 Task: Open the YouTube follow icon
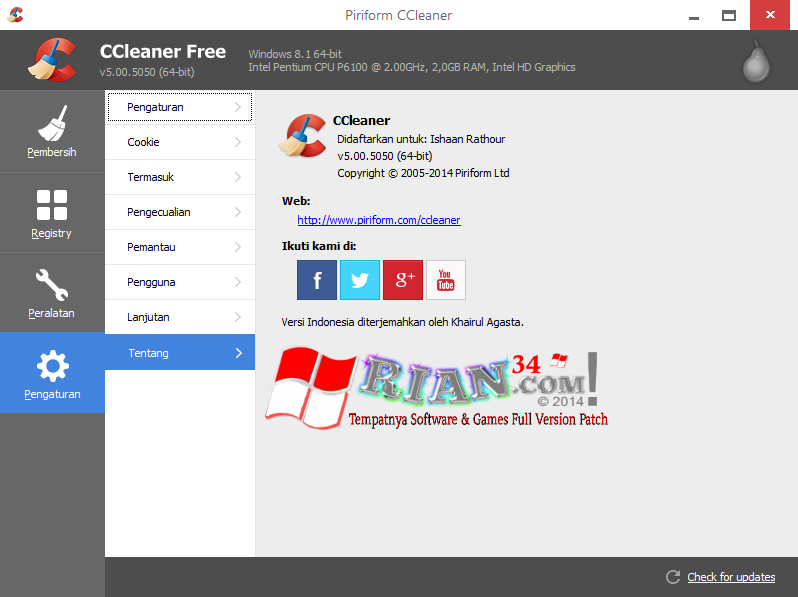click(x=446, y=280)
